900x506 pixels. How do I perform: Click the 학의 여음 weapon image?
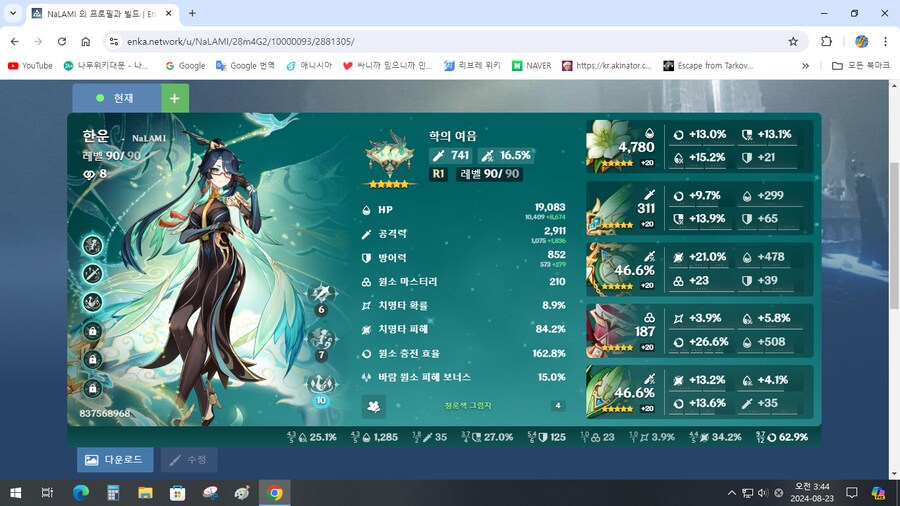coord(390,154)
